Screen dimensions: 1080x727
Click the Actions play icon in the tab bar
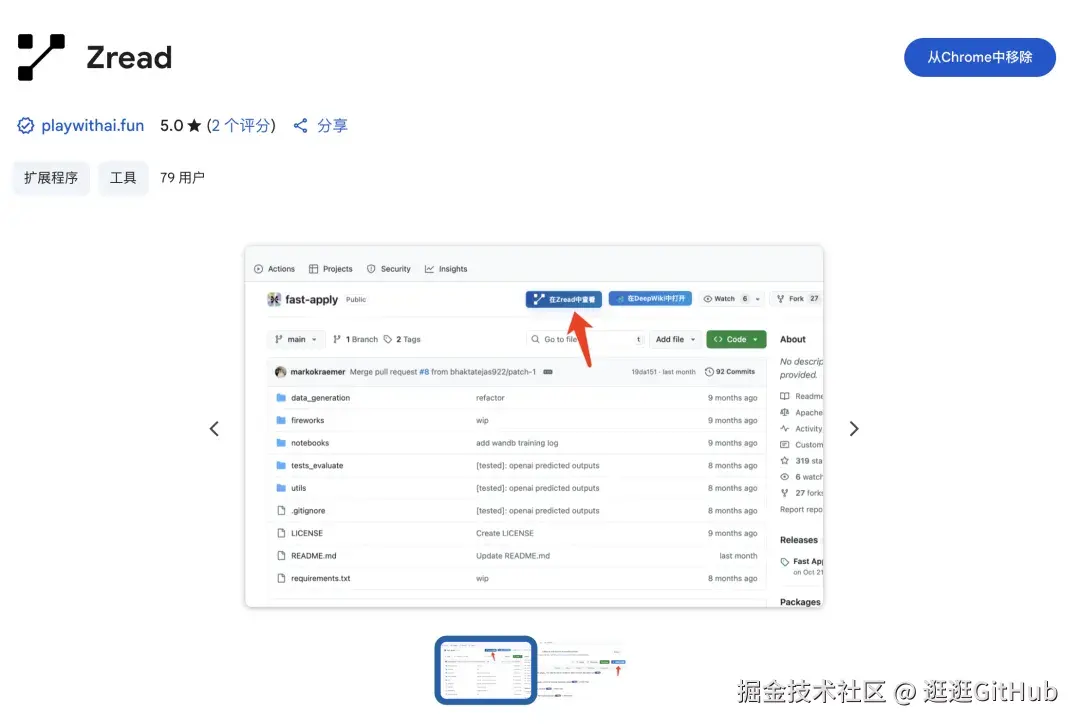pyautogui.click(x=258, y=268)
